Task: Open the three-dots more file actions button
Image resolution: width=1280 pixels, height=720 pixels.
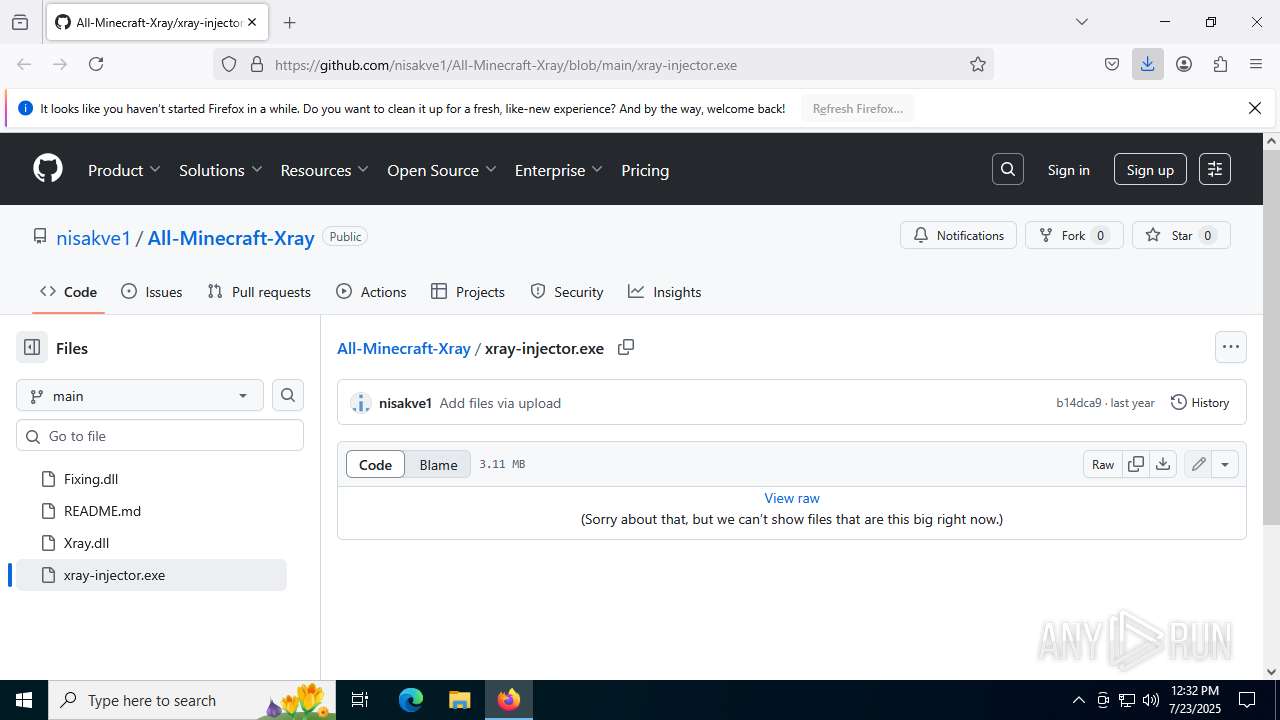Action: 1231,347
